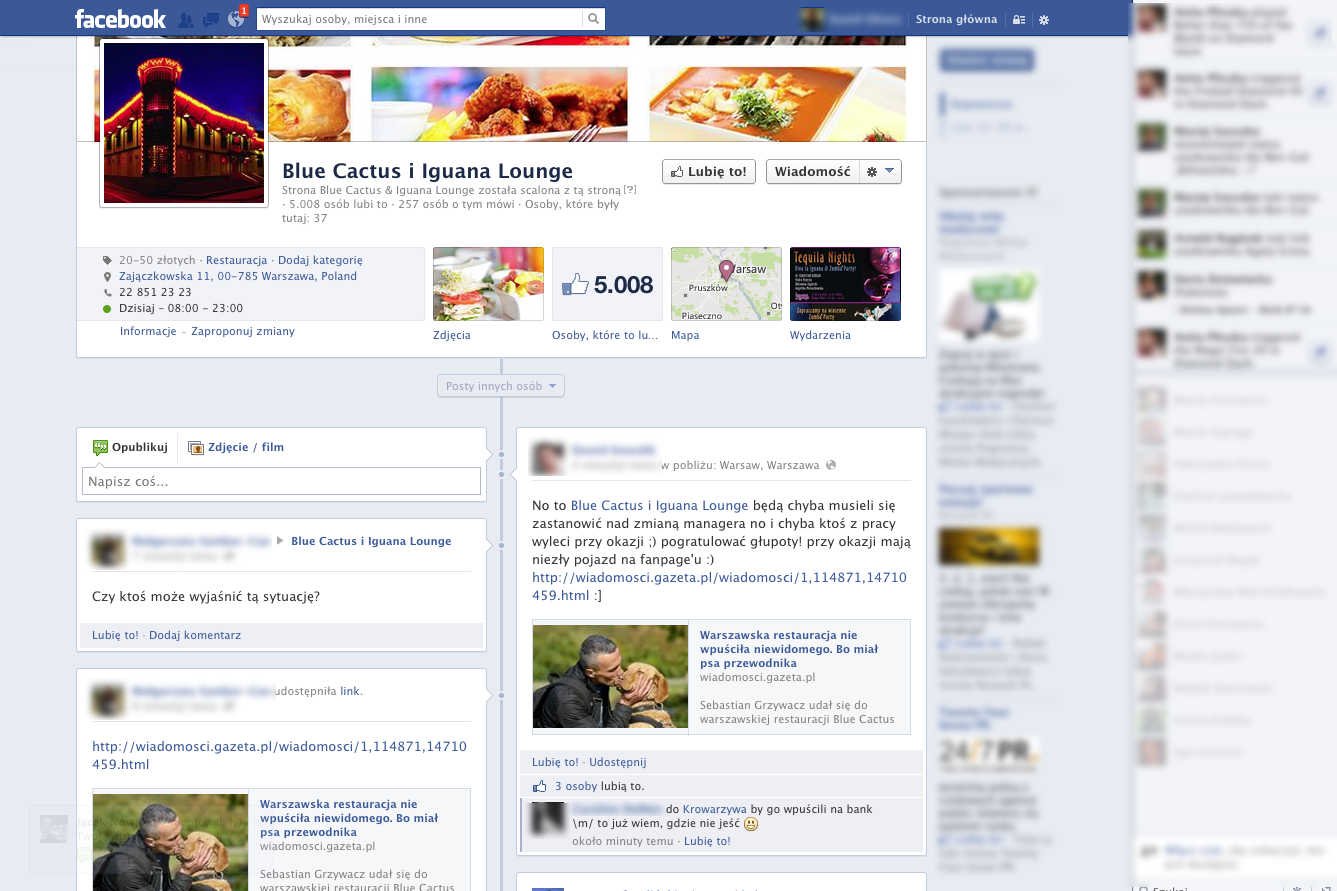This screenshot has width=1337, height=891.
Task: Open the Mapa thumbnail of Warsaw
Action: pos(726,284)
